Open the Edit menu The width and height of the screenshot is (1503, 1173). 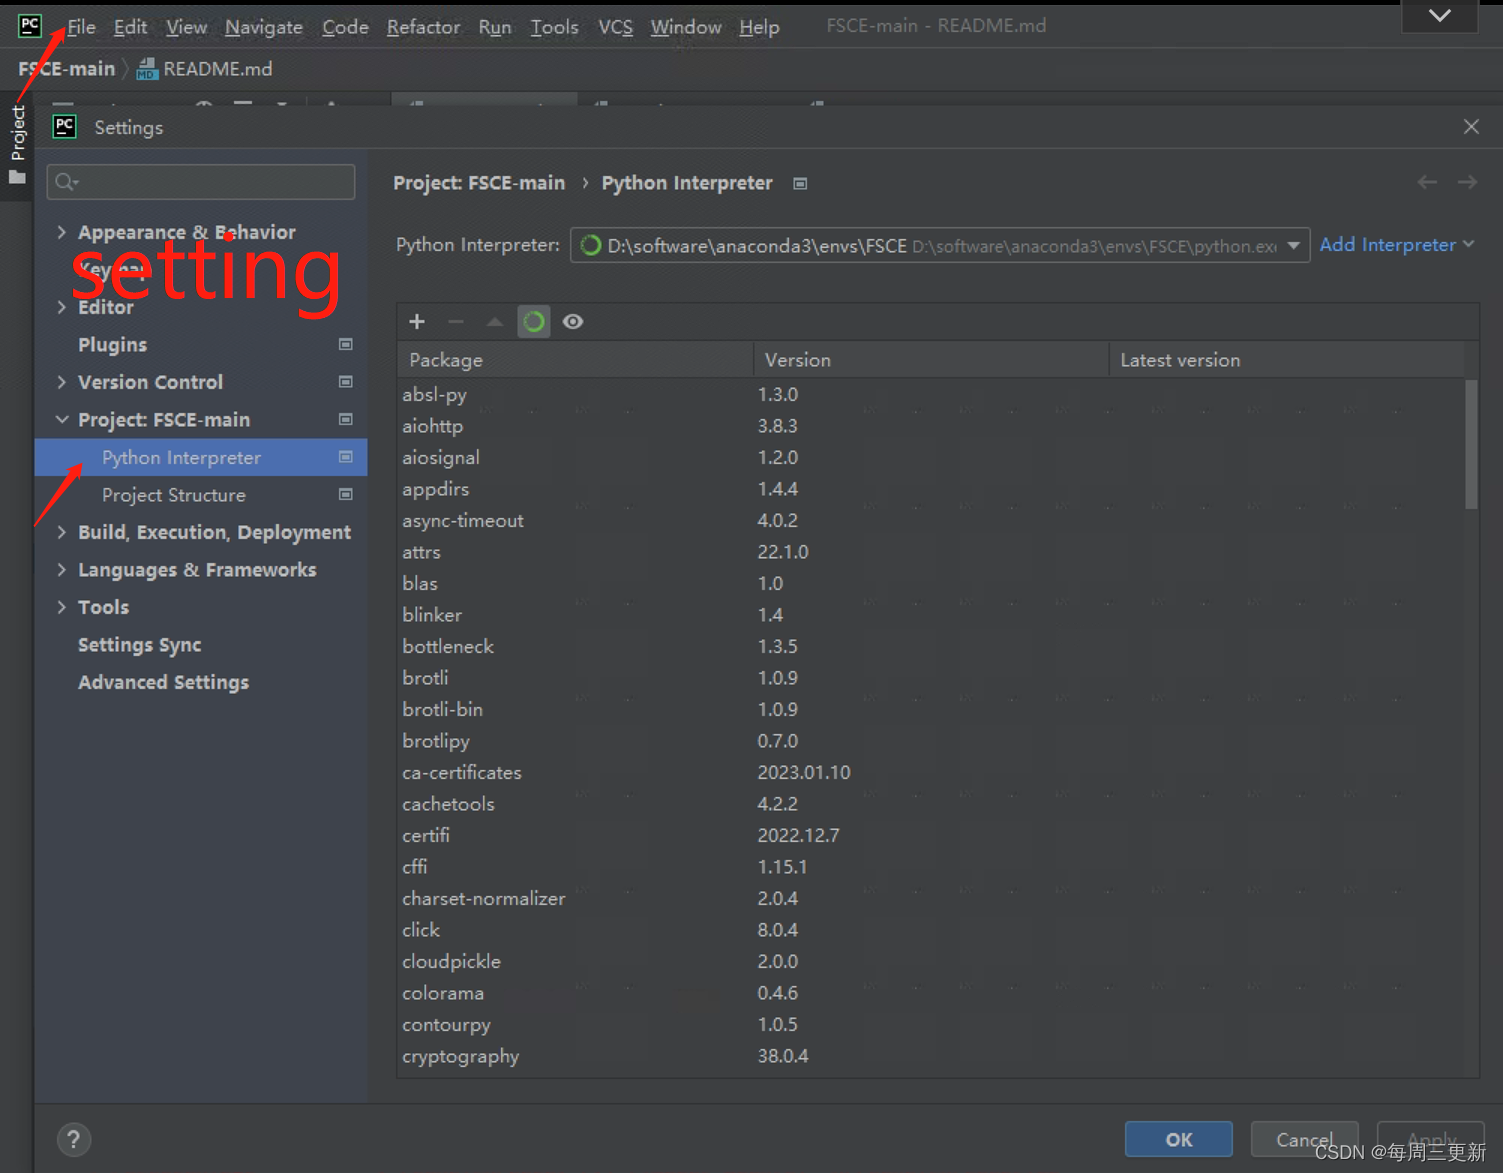click(130, 27)
